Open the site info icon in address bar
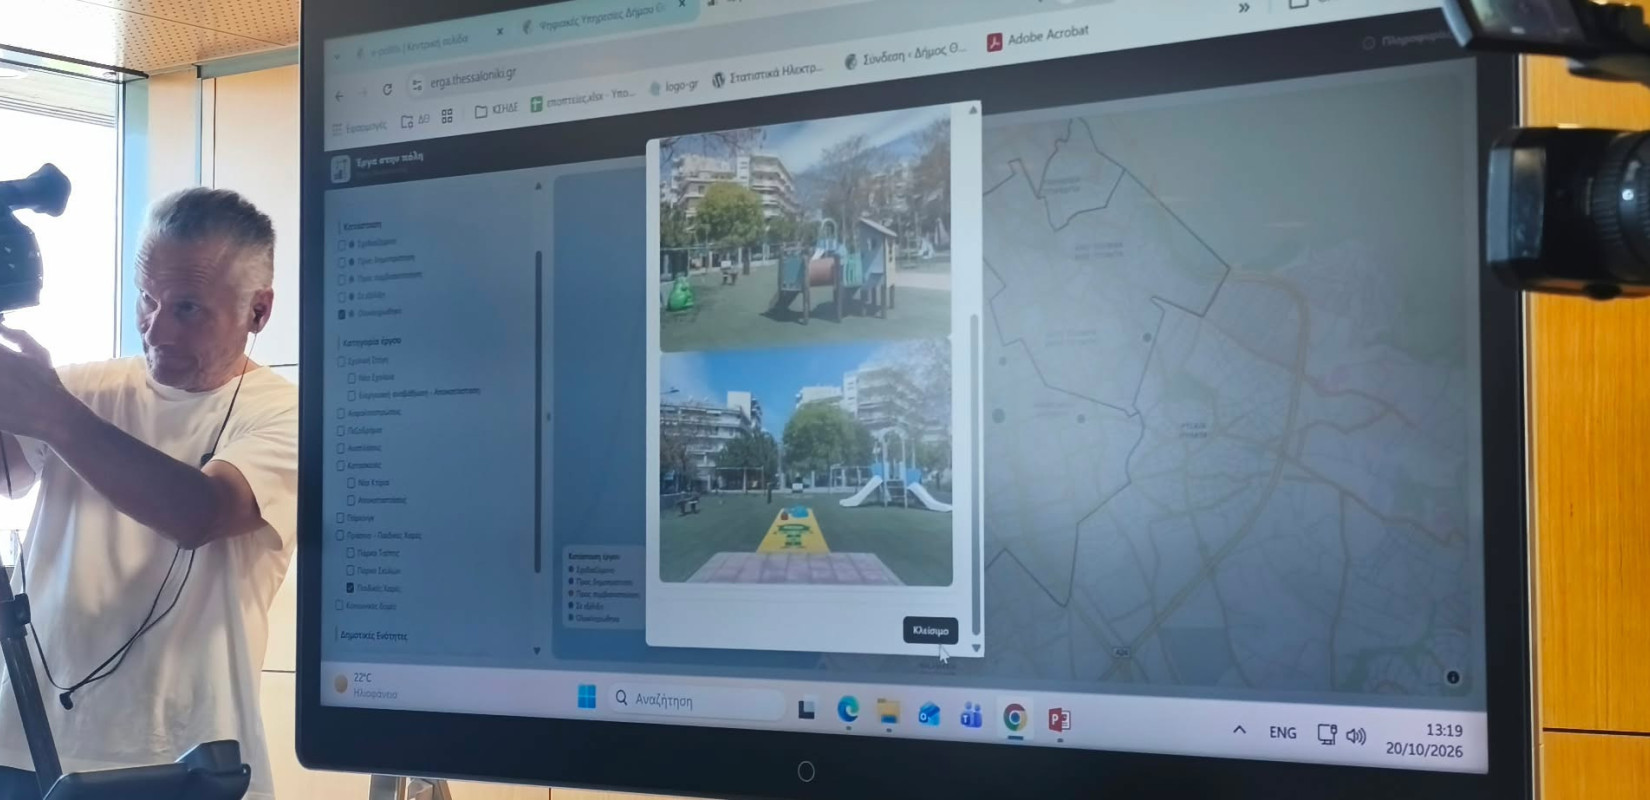The height and width of the screenshot is (800, 1650). [x=417, y=86]
